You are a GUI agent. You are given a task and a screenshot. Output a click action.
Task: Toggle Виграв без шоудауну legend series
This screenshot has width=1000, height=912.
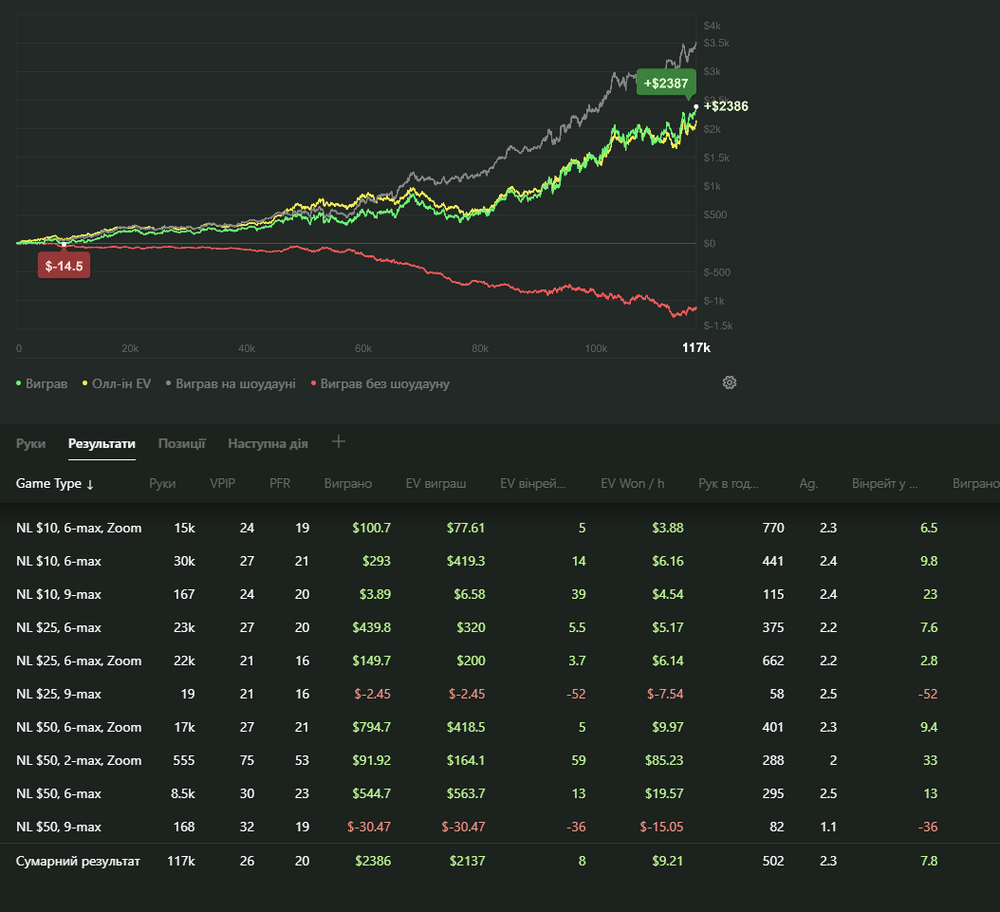click(x=380, y=384)
